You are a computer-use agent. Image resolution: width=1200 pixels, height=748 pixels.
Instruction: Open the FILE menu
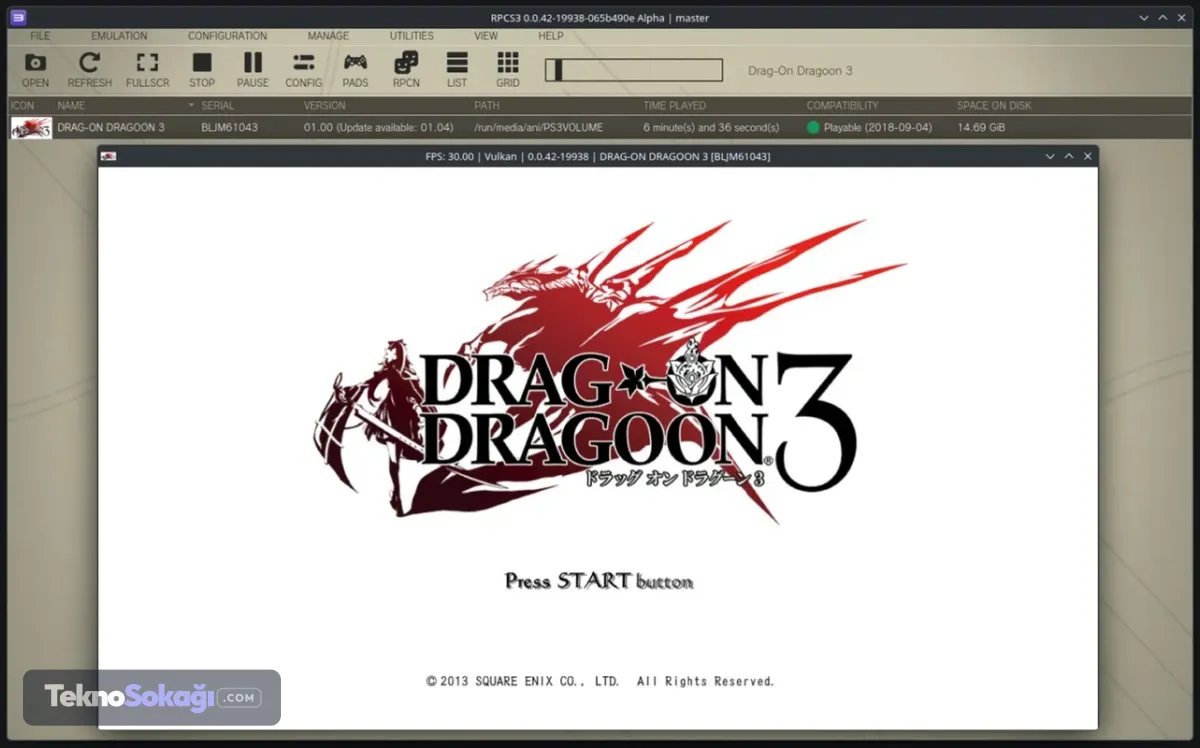40,36
